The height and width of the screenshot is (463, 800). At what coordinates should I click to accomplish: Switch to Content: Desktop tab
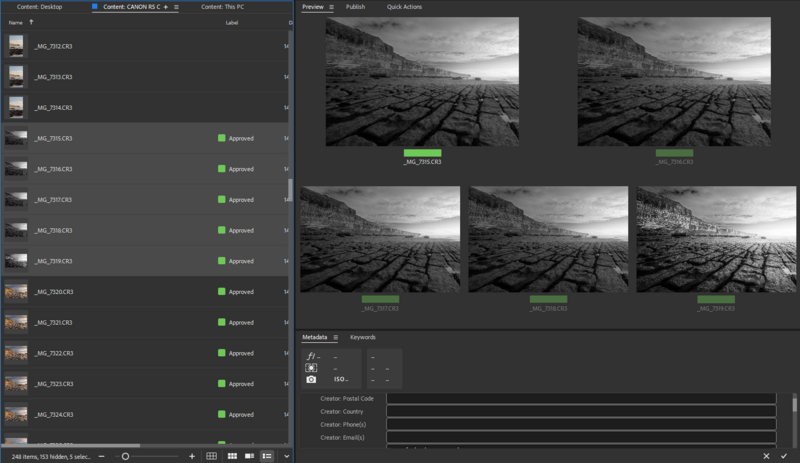[x=39, y=7]
